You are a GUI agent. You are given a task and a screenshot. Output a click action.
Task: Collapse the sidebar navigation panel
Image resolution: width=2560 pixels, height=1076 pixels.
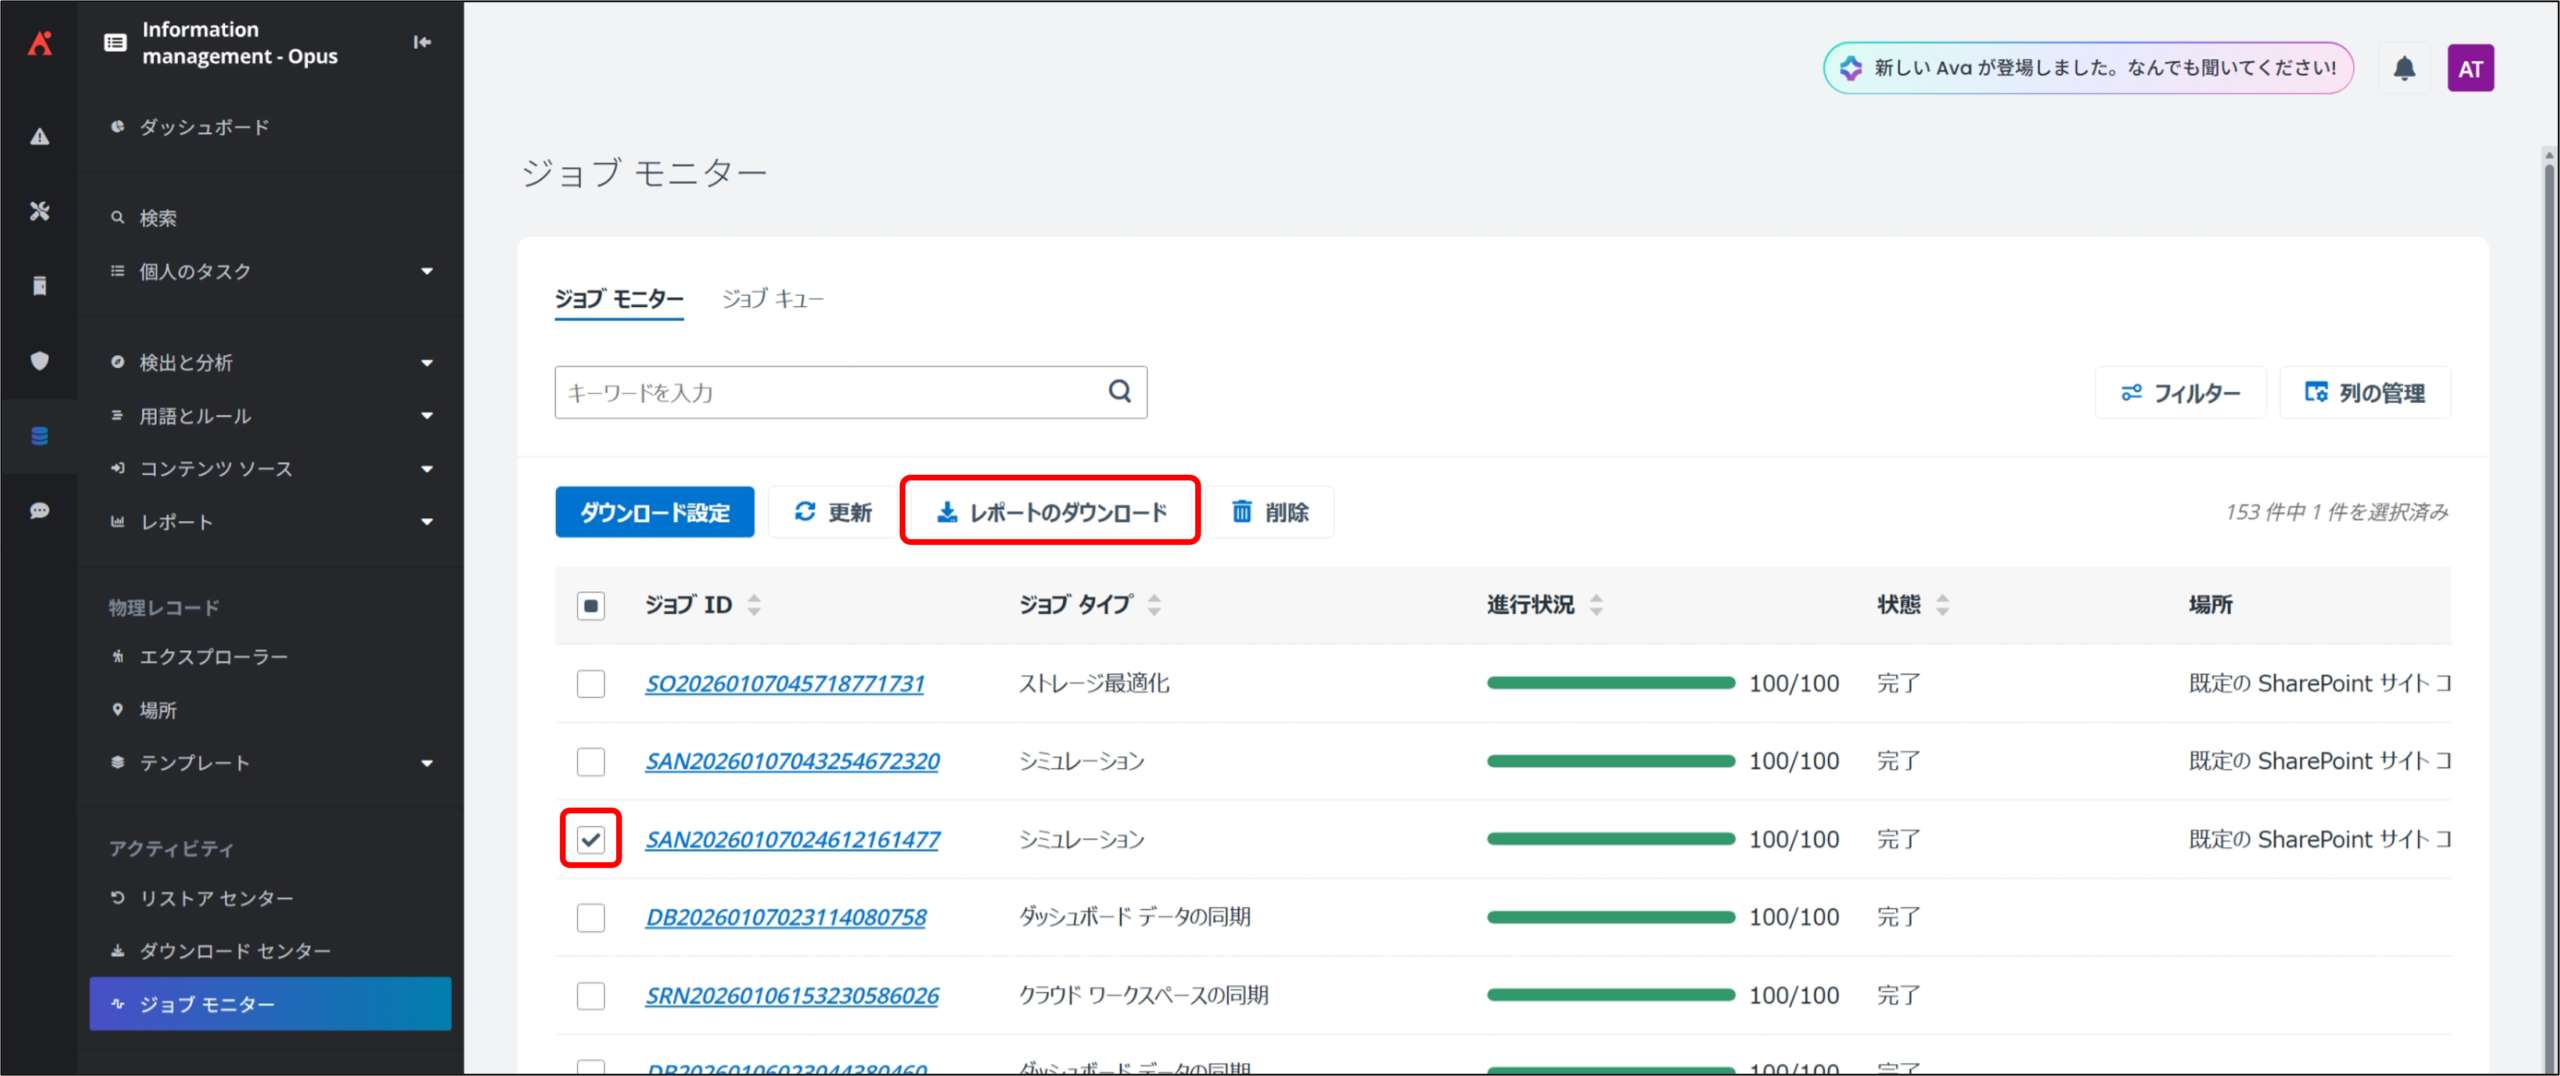(x=422, y=42)
